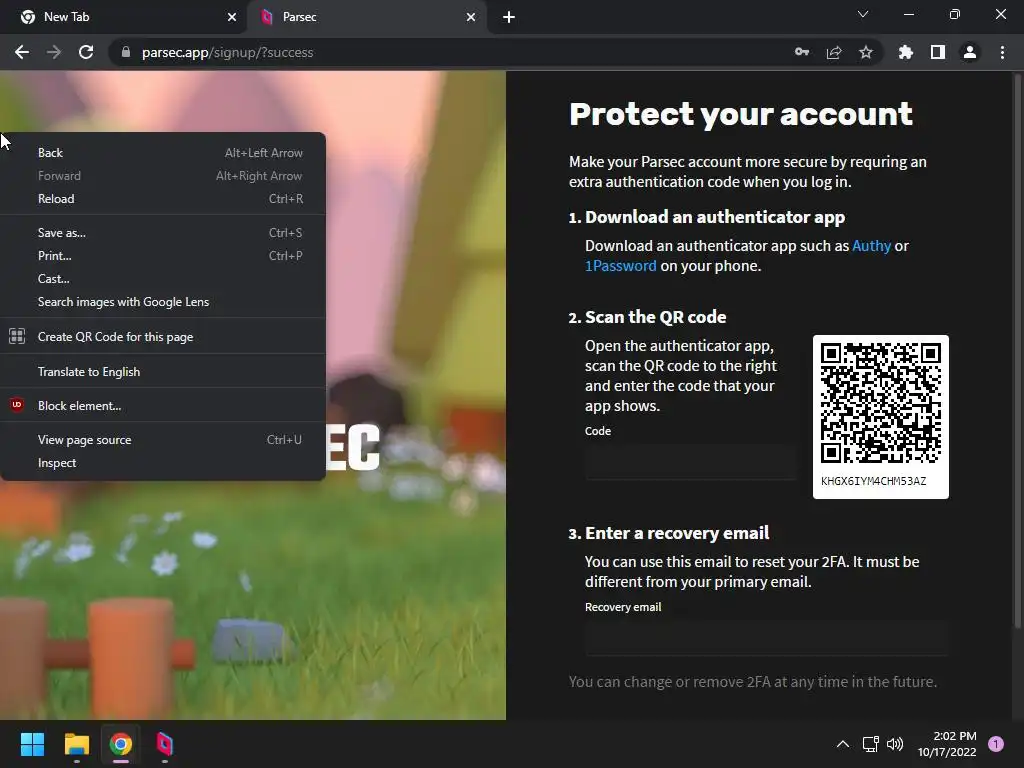Open the taskbar clock and date
This screenshot has height=768, width=1024.
947,744
